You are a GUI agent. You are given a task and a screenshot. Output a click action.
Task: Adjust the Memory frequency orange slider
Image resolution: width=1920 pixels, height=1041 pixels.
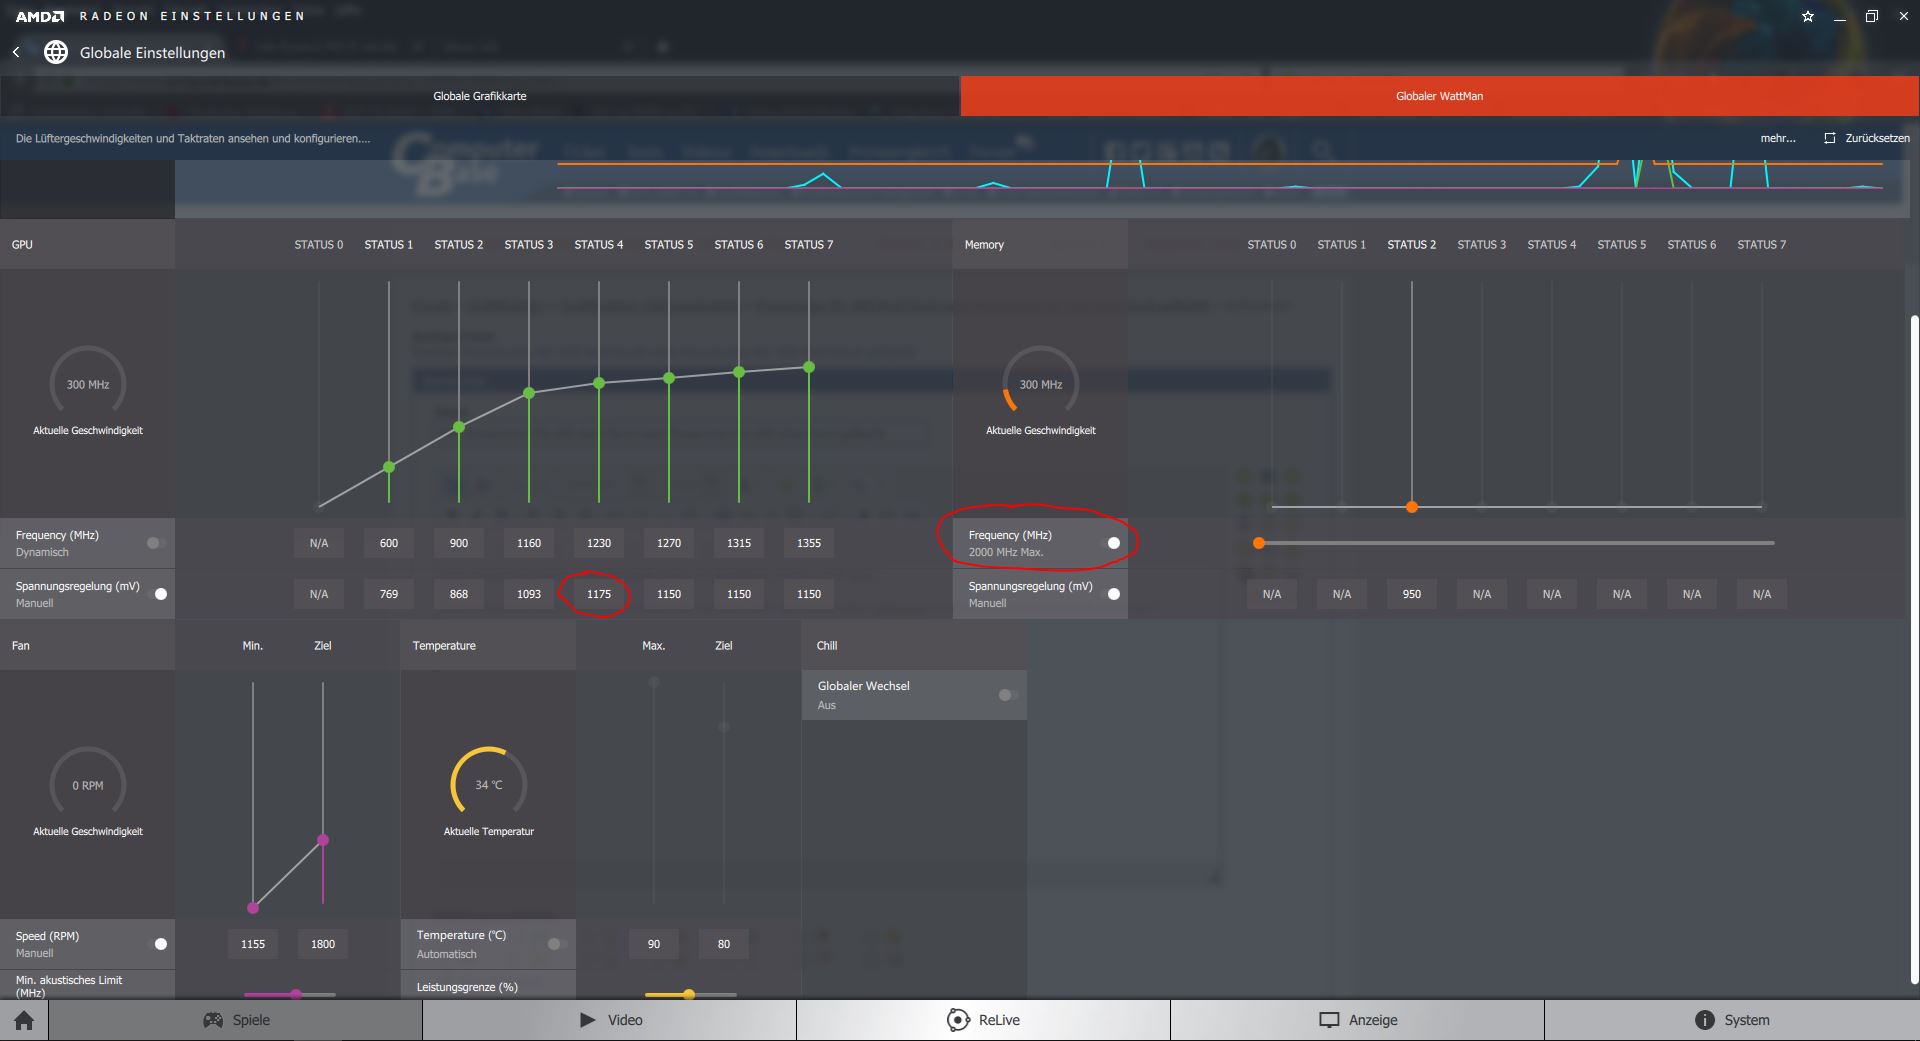coord(1259,543)
